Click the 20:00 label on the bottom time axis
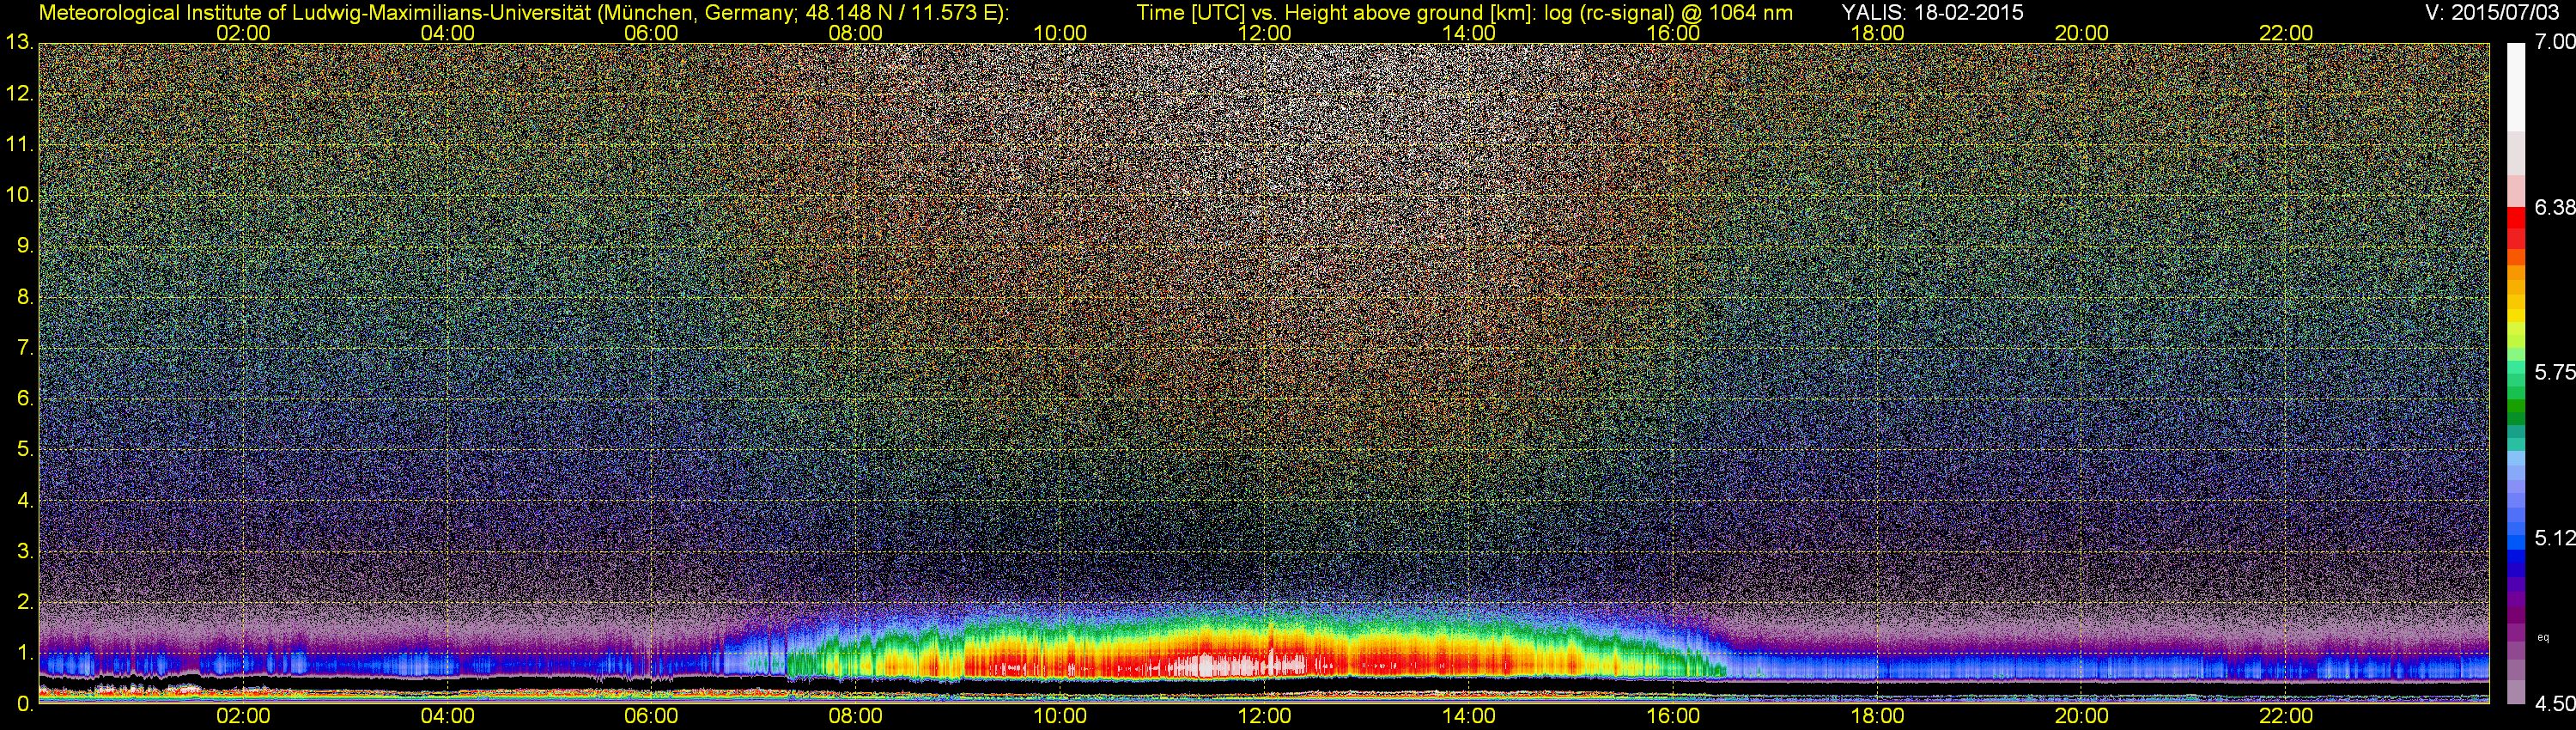This screenshot has height=730, width=2576. pos(2082,716)
